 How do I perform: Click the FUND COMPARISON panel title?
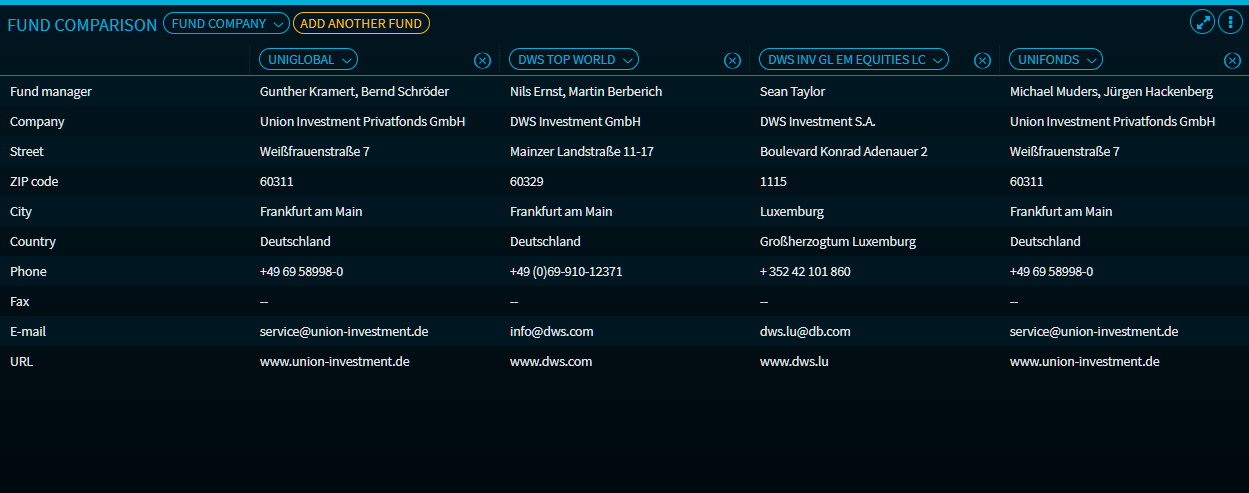point(82,25)
